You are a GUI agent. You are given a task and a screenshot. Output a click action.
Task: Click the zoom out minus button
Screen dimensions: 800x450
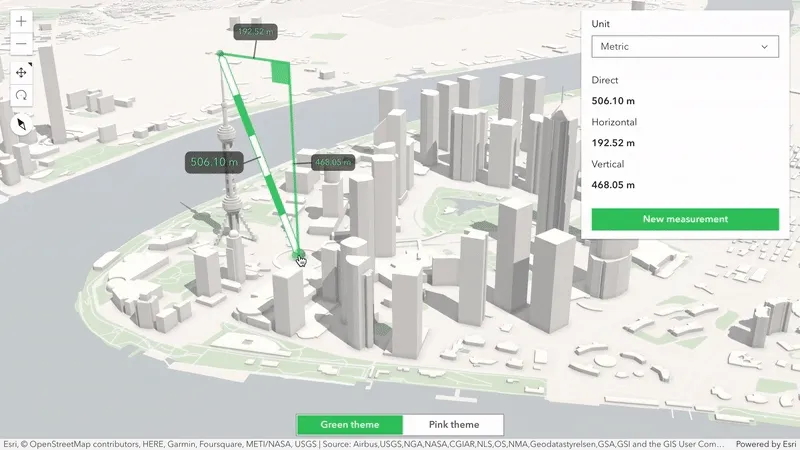pos(21,44)
